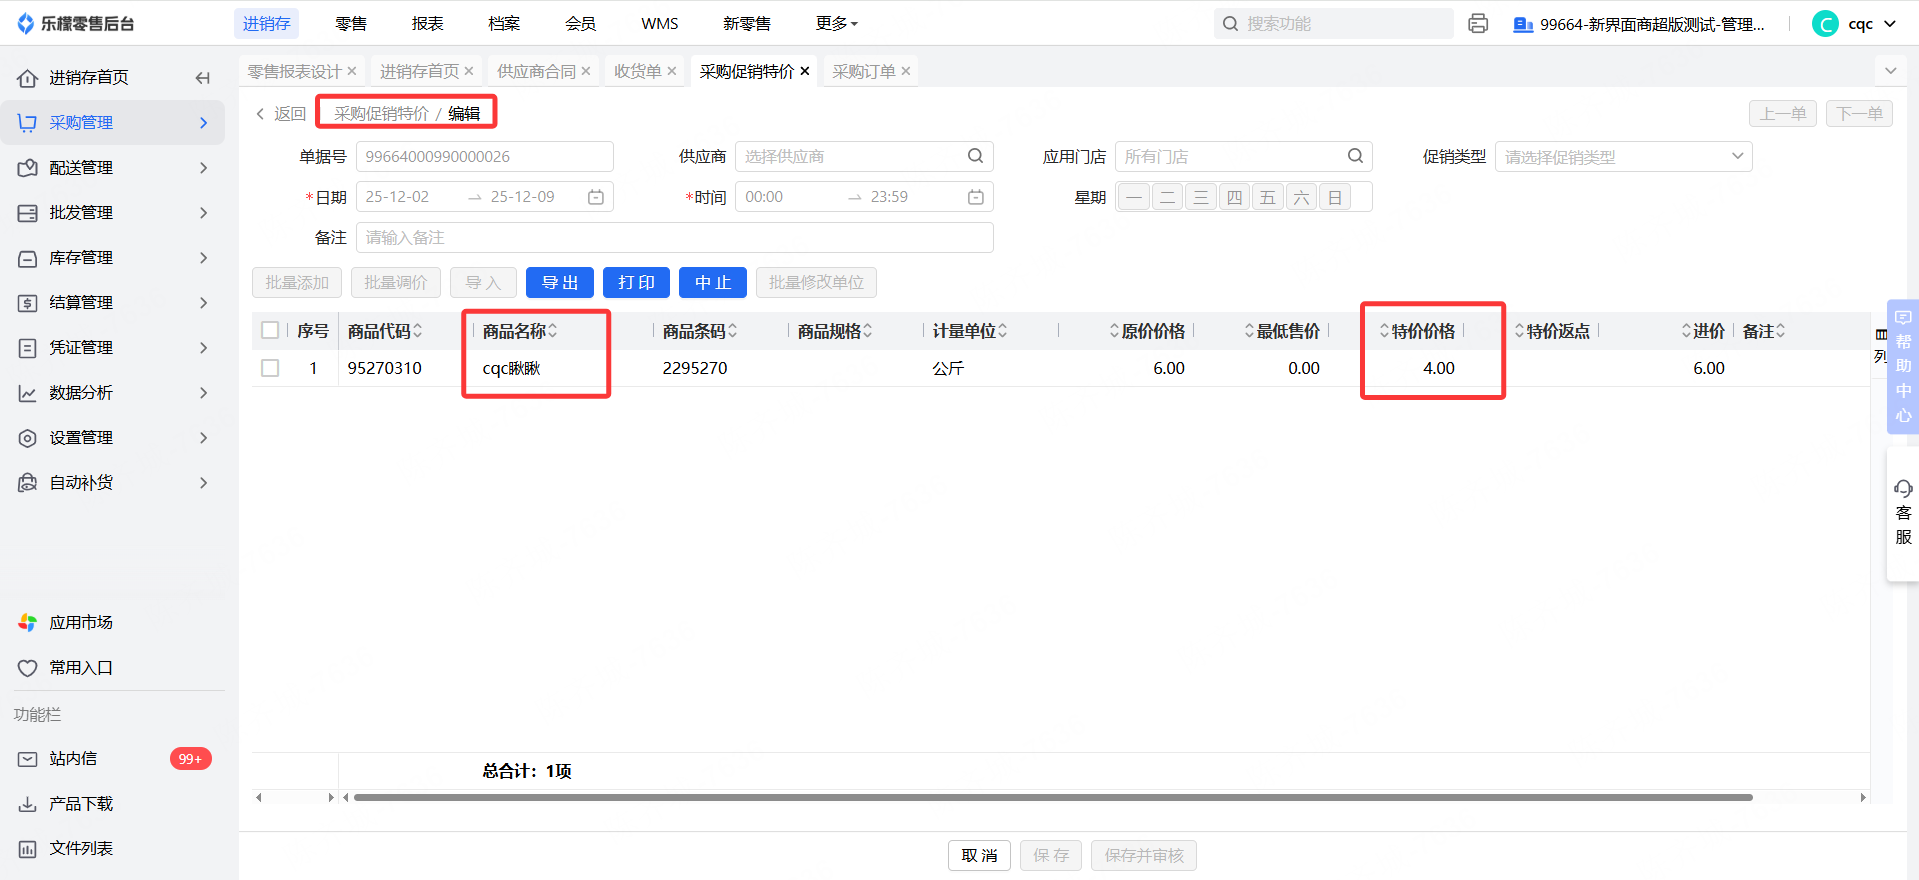Expand 库存管理 sidebar menu
This screenshot has height=880, width=1919.
point(112,257)
